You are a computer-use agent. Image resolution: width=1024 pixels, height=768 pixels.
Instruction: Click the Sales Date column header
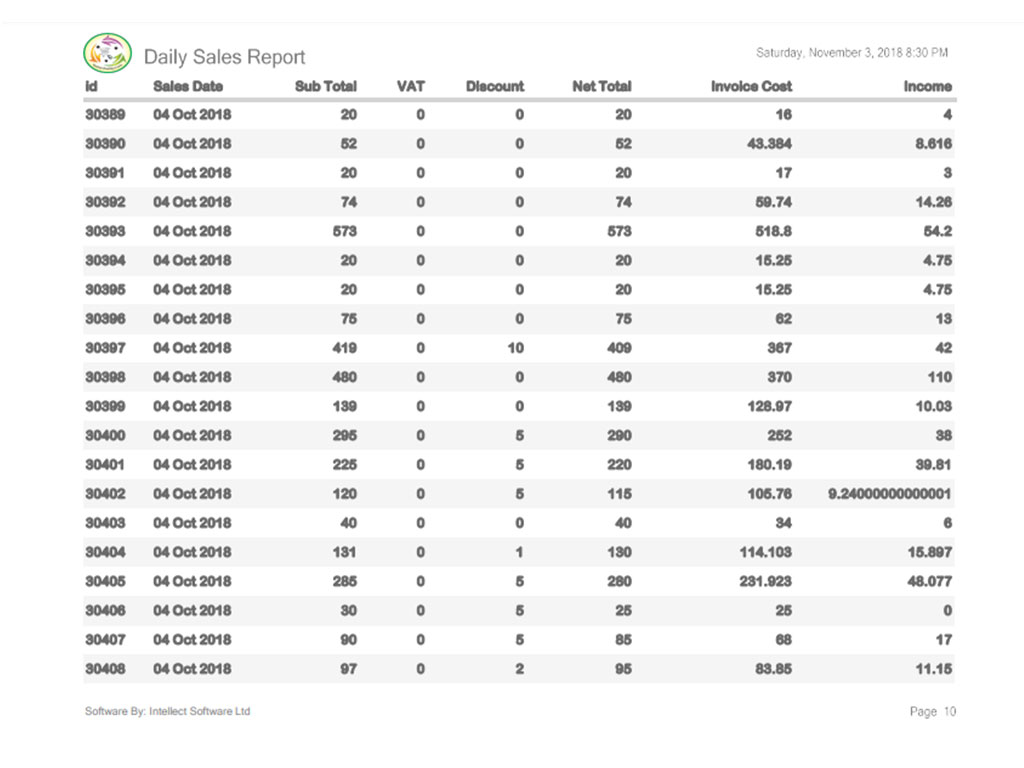coord(188,86)
